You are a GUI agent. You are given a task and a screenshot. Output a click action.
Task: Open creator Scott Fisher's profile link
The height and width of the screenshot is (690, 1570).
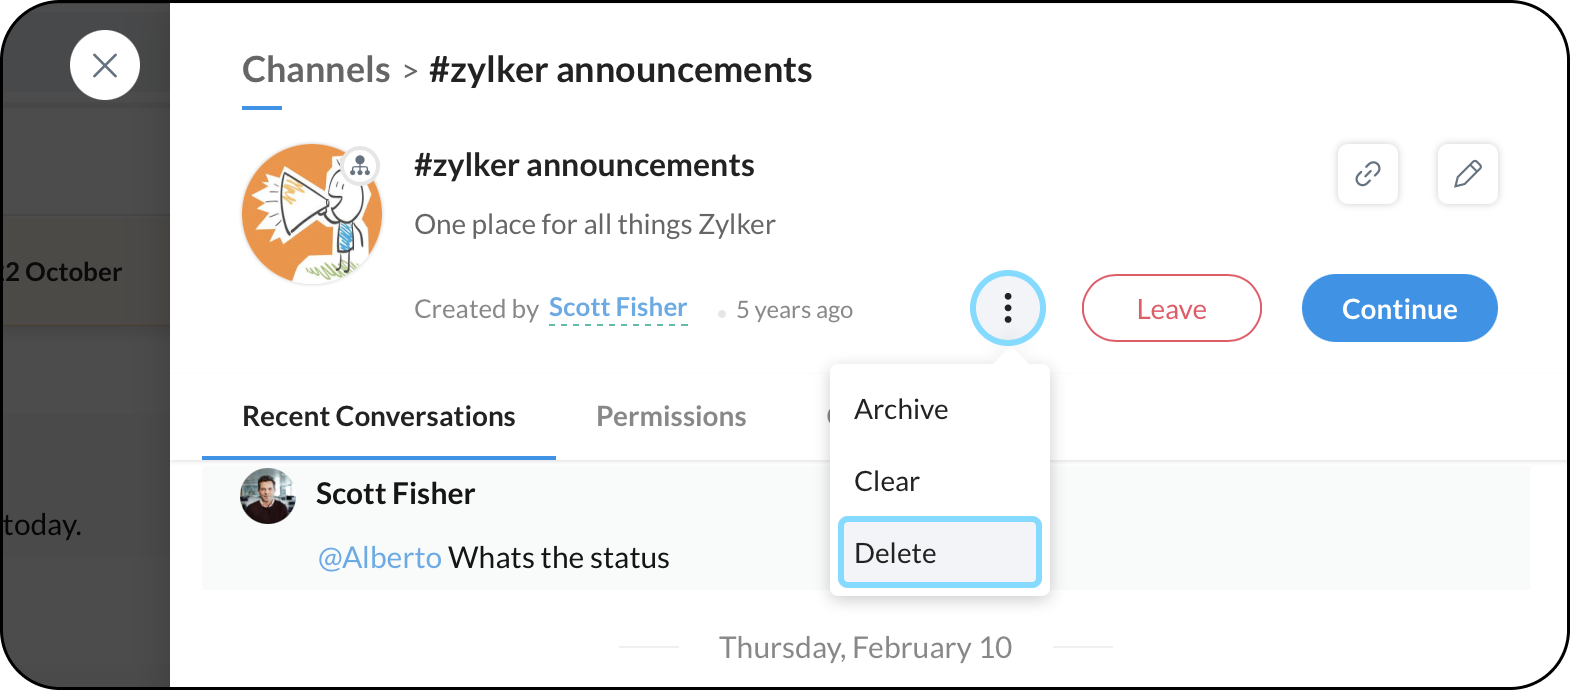point(618,308)
